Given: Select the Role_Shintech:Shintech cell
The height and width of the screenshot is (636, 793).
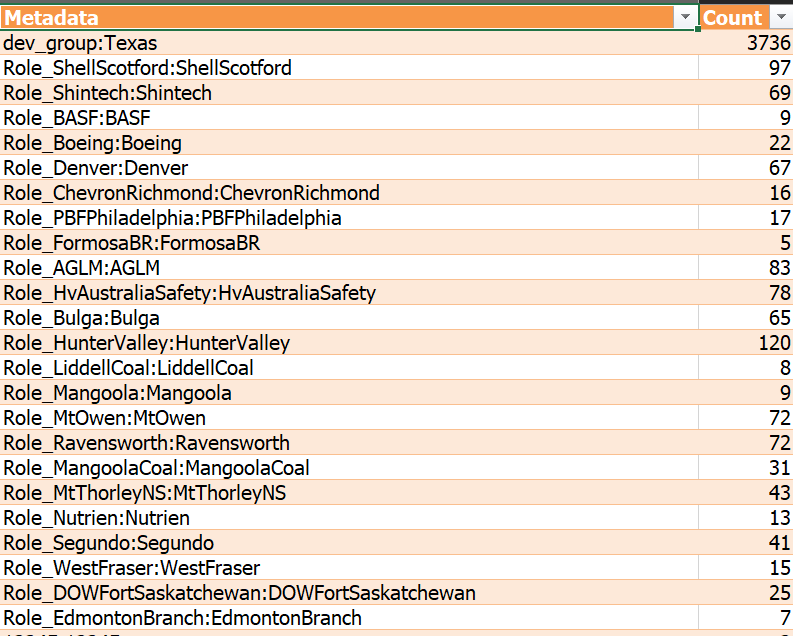Looking at the screenshot, I should click(x=349, y=93).
